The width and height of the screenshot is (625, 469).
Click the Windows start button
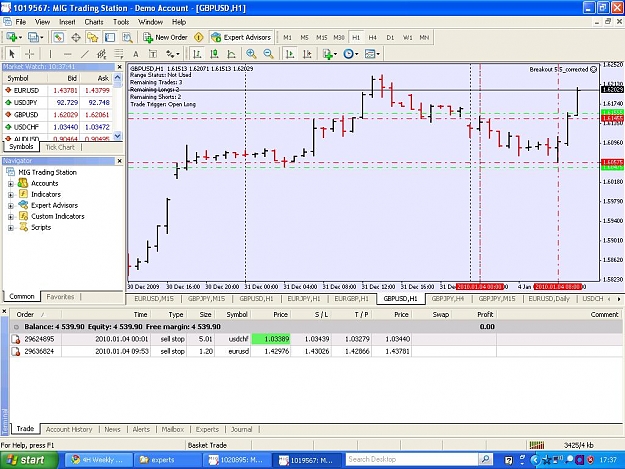(29, 460)
